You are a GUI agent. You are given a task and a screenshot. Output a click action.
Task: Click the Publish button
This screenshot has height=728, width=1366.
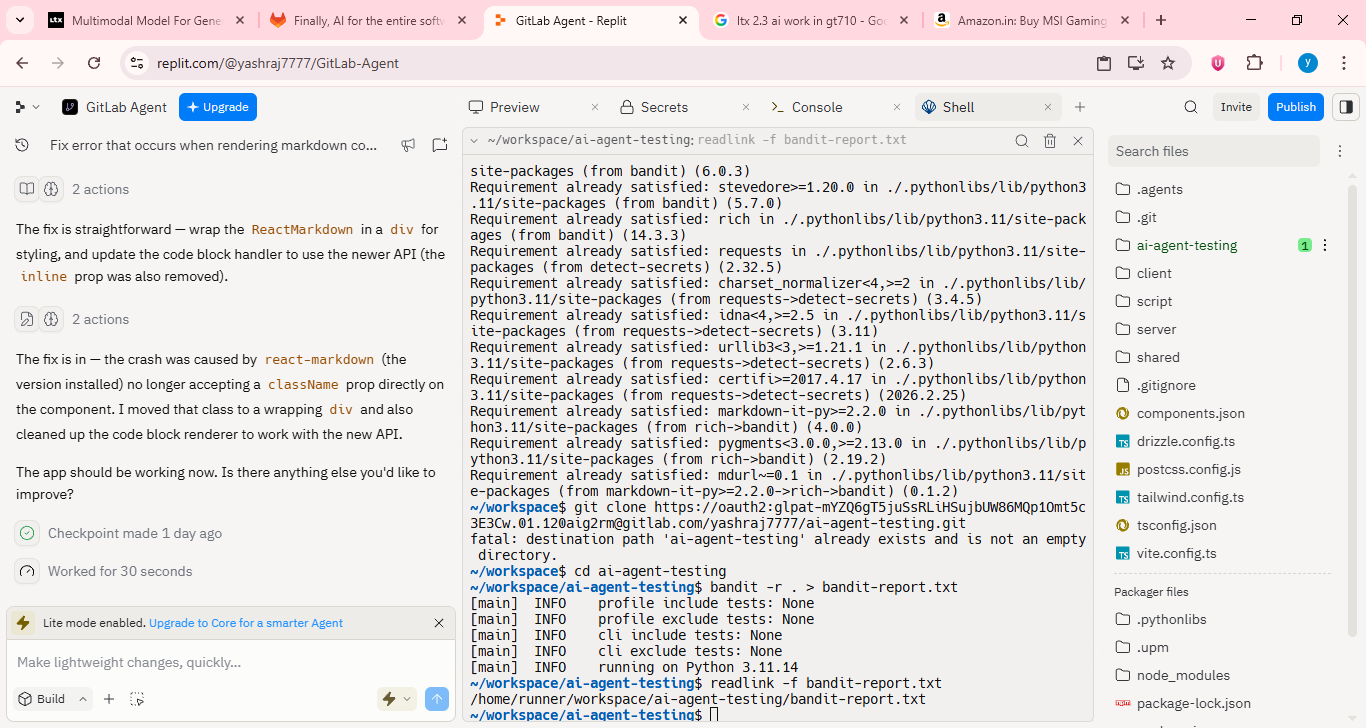tap(1296, 107)
